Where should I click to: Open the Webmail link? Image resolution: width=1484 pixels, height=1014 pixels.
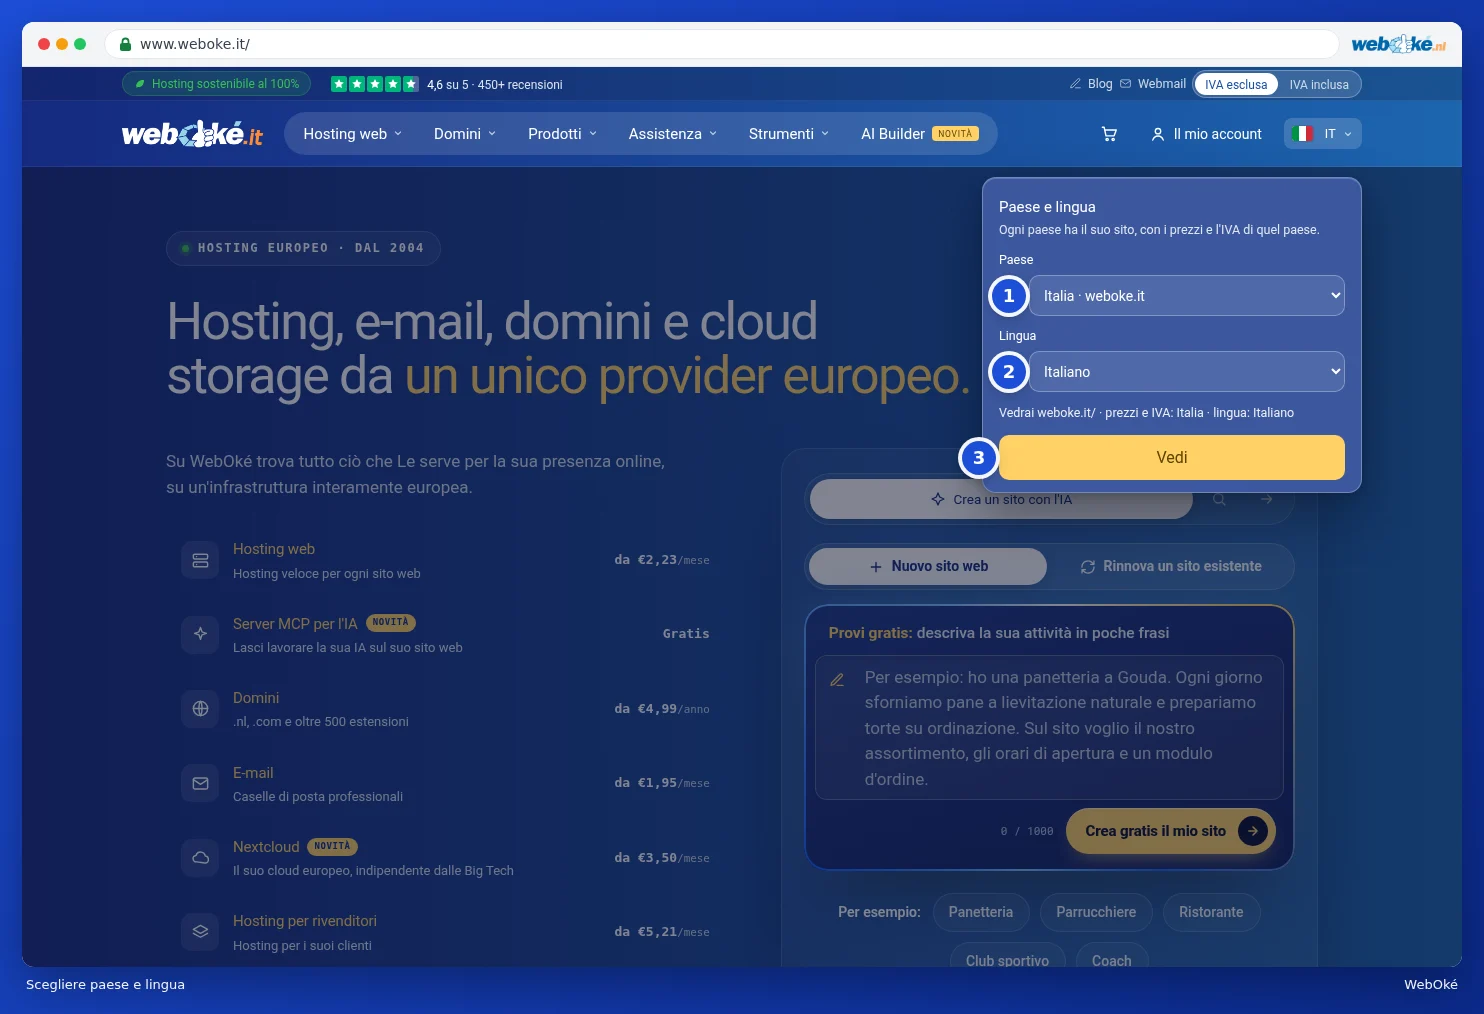point(1153,84)
